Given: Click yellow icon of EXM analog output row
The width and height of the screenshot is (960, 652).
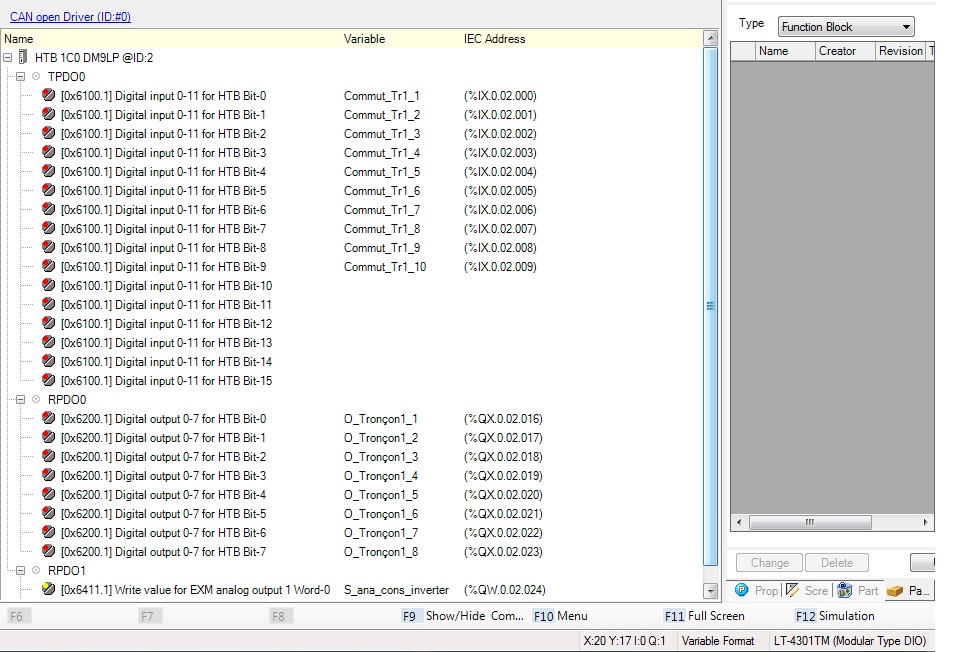Looking at the screenshot, I should pos(49,590).
